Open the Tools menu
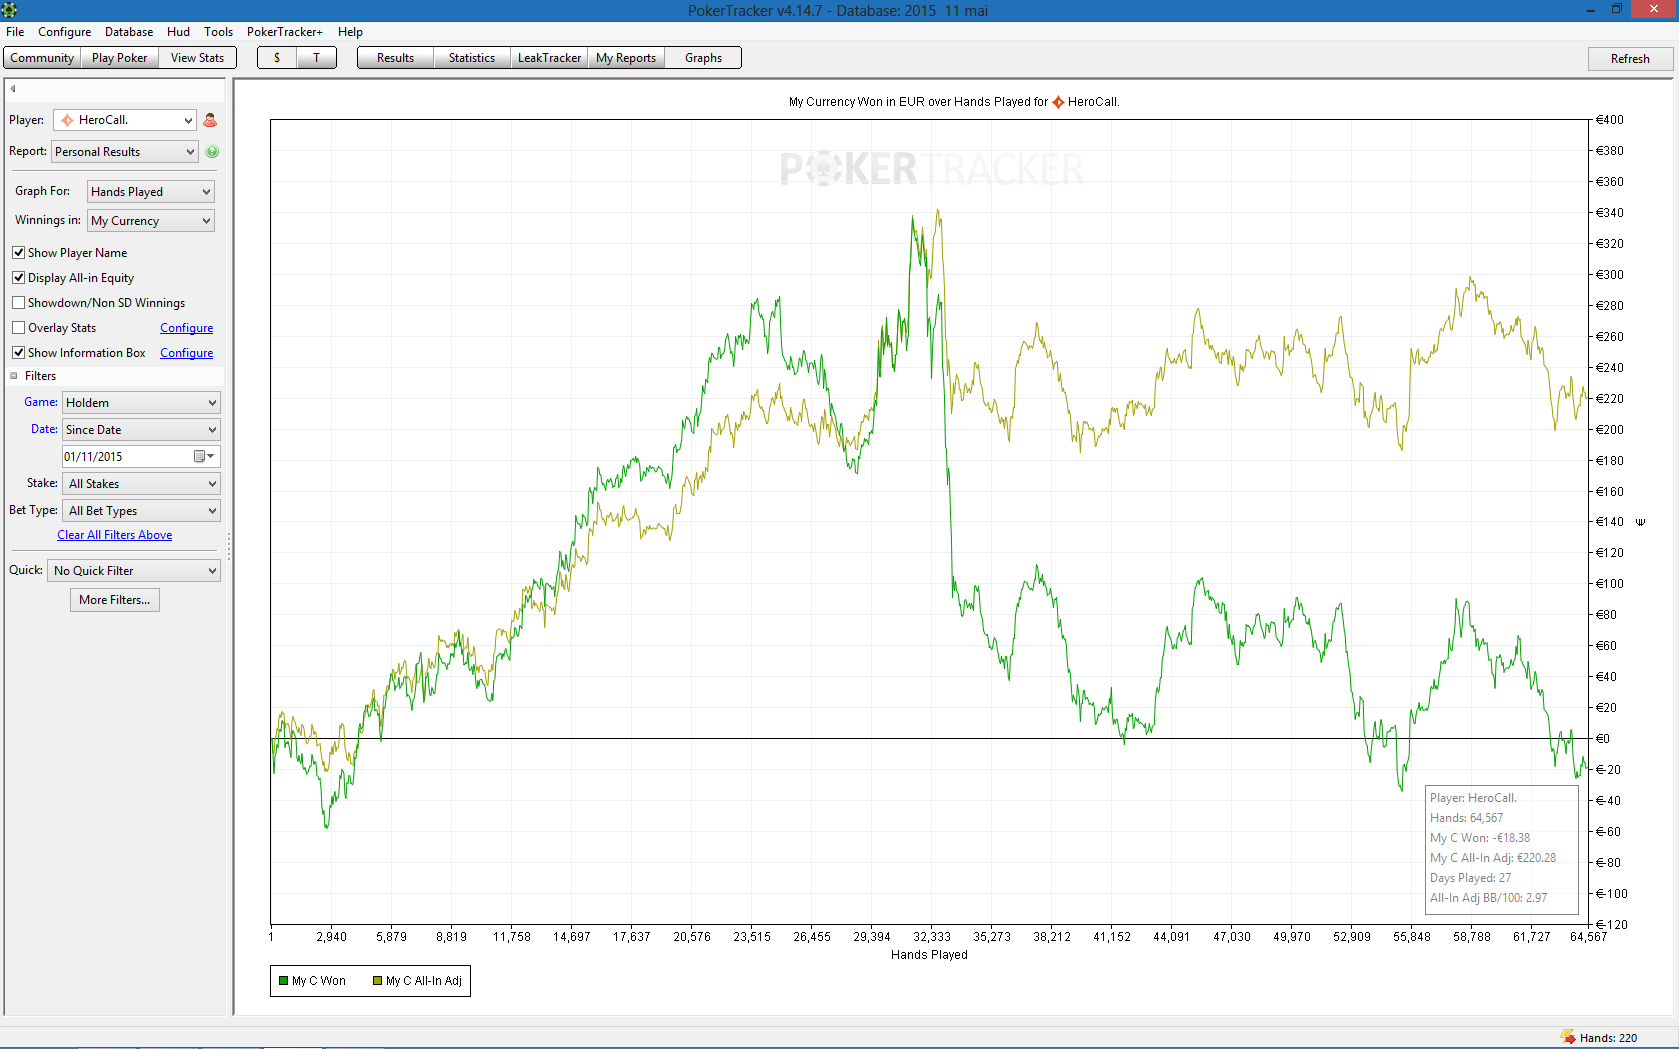 [x=218, y=32]
